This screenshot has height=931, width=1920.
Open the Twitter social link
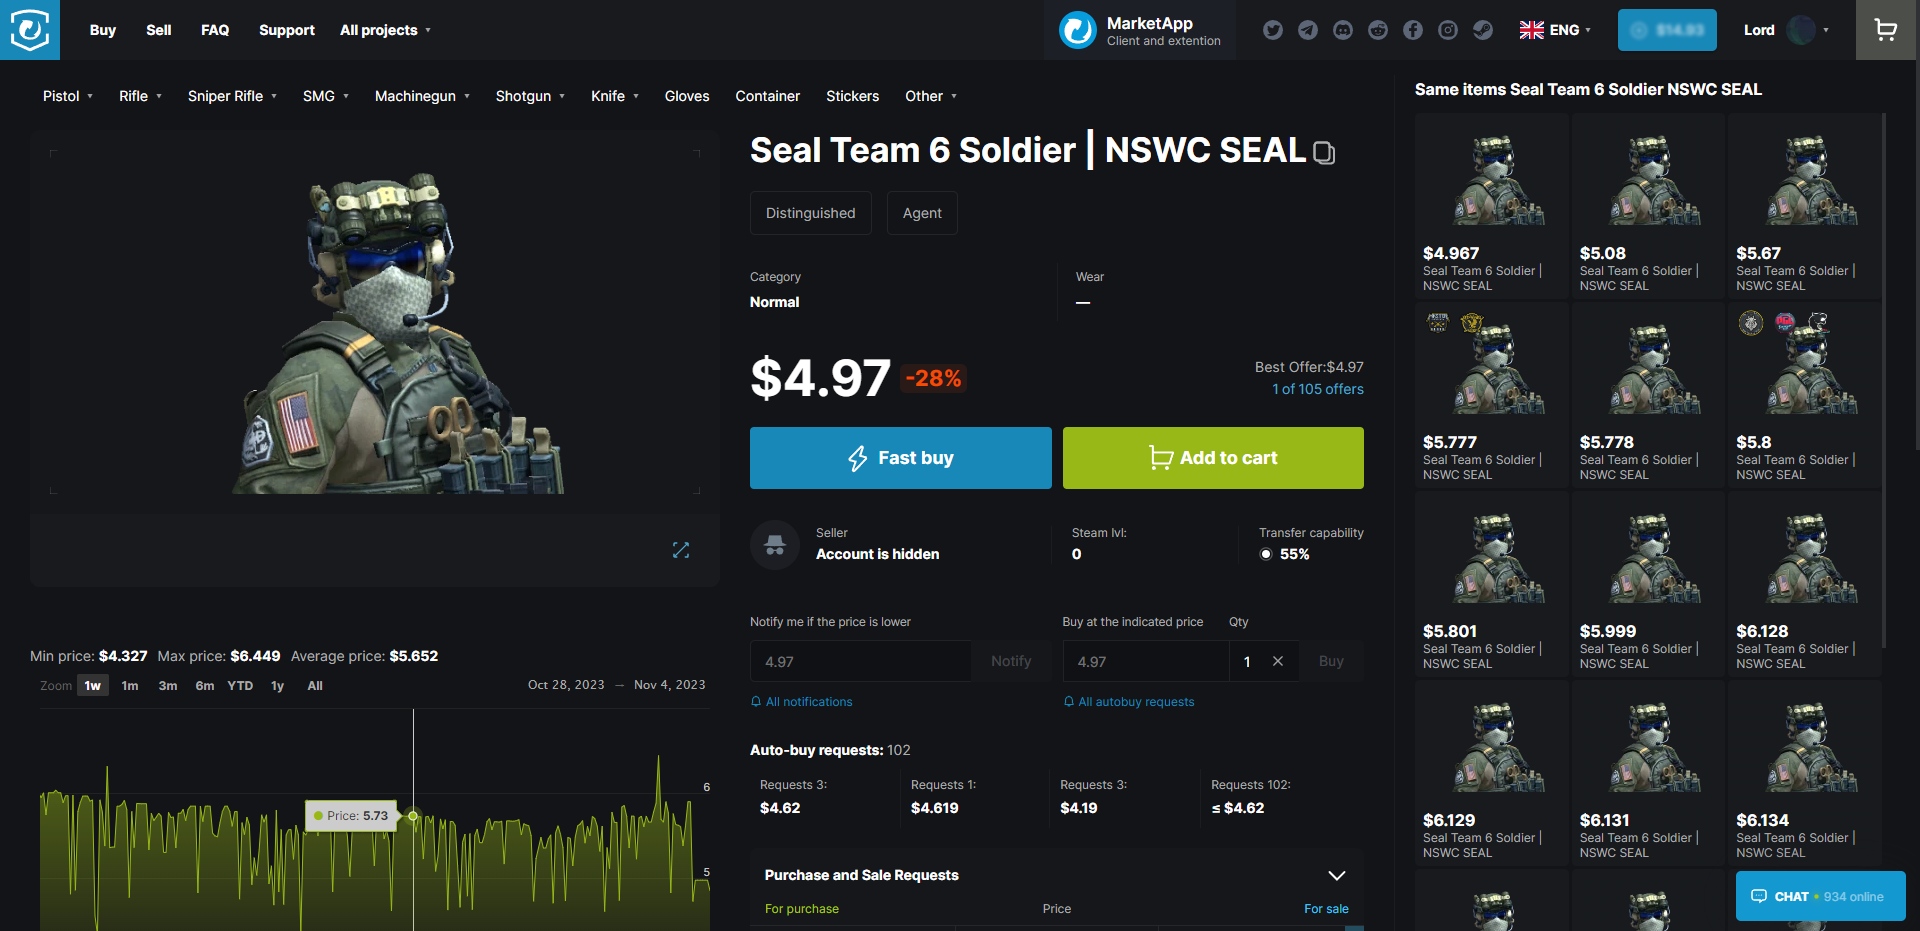(x=1273, y=30)
